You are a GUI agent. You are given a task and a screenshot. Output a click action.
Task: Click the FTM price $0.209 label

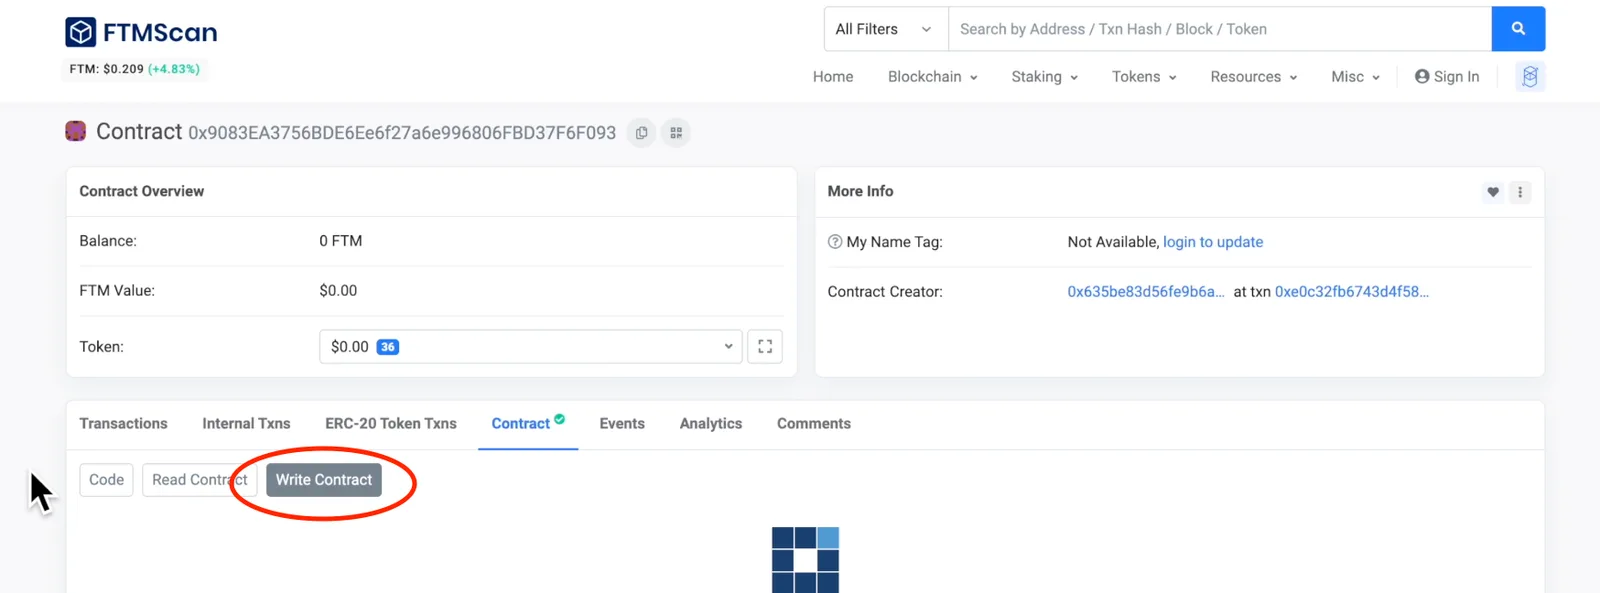pos(134,69)
